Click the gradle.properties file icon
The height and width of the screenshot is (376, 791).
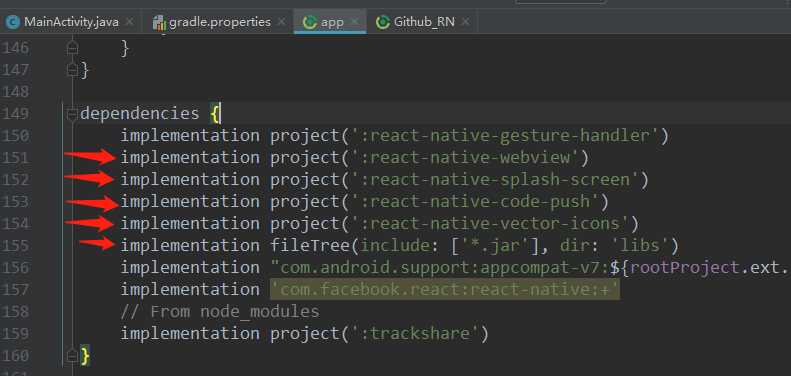pyautogui.click(x=159, y=23)
